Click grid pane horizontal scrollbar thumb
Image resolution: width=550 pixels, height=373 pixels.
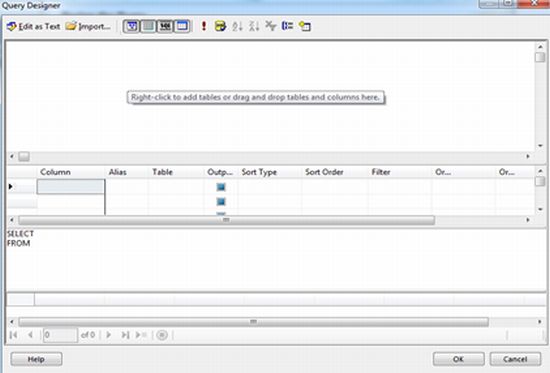point(227,220)
